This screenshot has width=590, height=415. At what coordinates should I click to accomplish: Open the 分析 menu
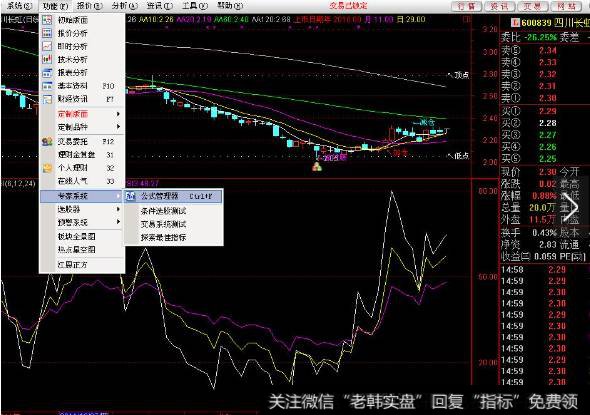pos(125,6)
